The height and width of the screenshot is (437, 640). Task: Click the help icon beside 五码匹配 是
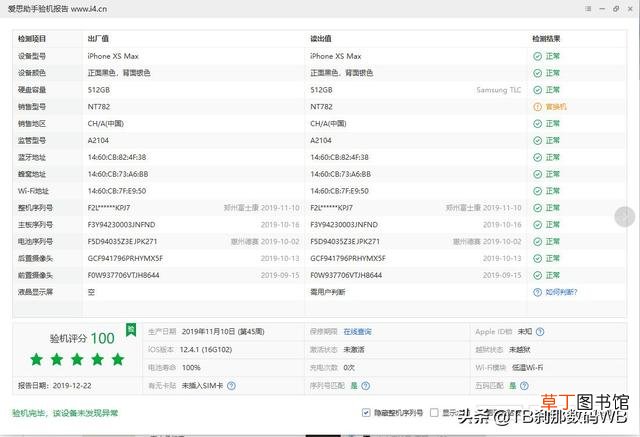[524, 386]
